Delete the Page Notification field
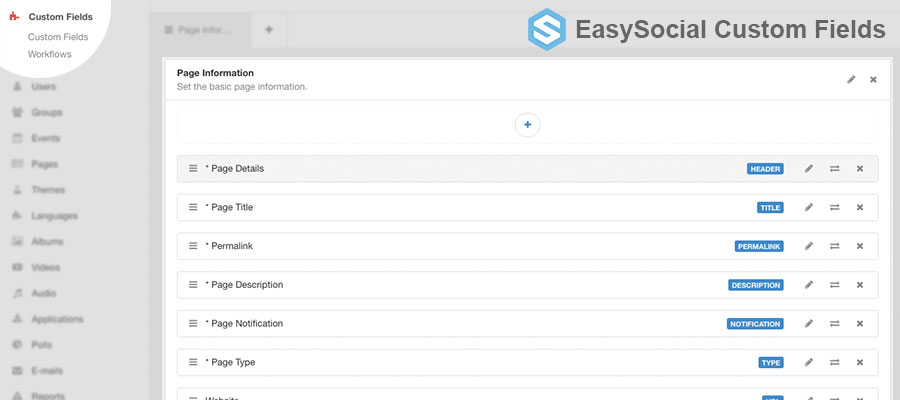Image resolution: width=900 pixels, height=400 pixels. pos(860,324)
